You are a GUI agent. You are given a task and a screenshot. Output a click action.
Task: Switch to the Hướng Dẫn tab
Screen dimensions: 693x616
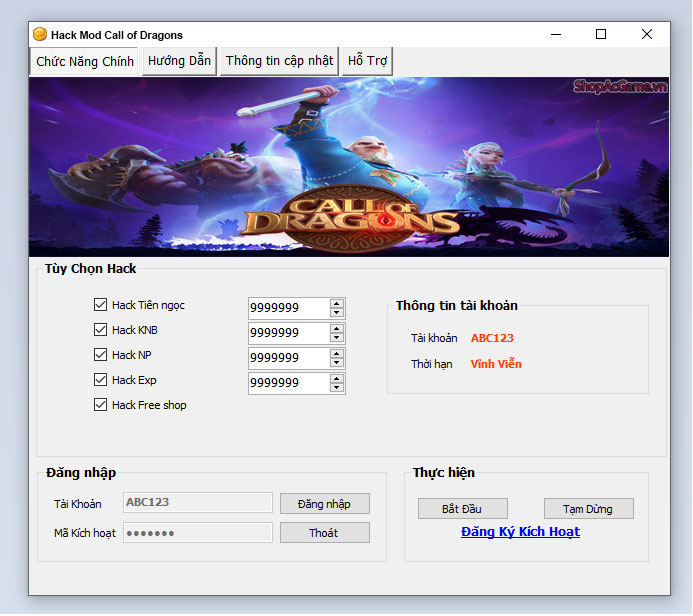click(x=179, y=61)
